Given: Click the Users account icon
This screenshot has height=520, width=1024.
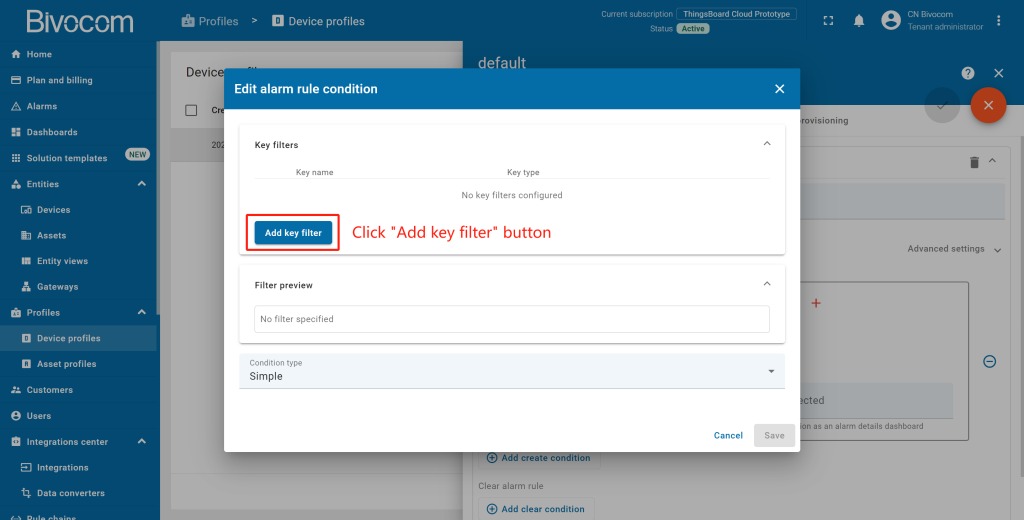Looking at the screenshot, I should point(16,415).
